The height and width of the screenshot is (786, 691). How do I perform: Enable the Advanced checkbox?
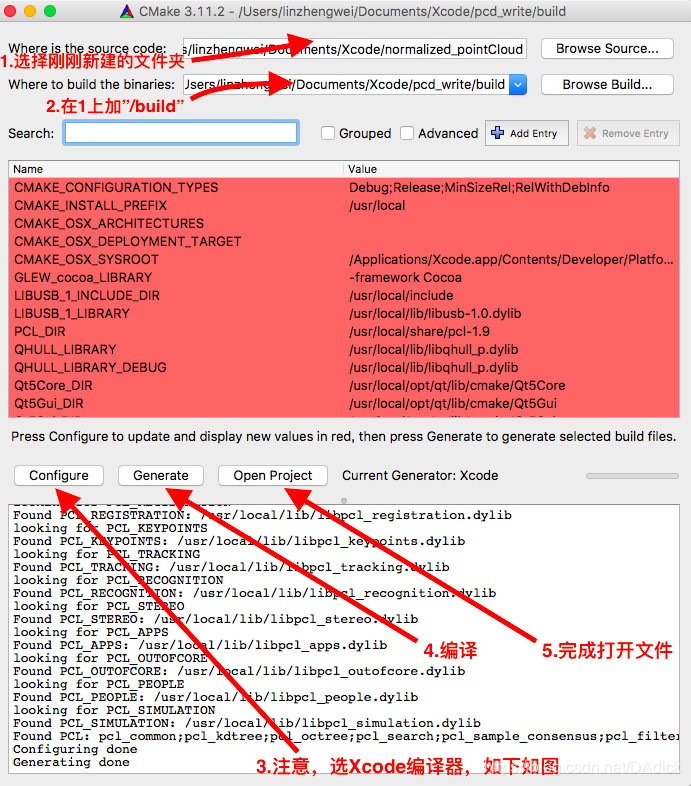(x=407, y=133)
